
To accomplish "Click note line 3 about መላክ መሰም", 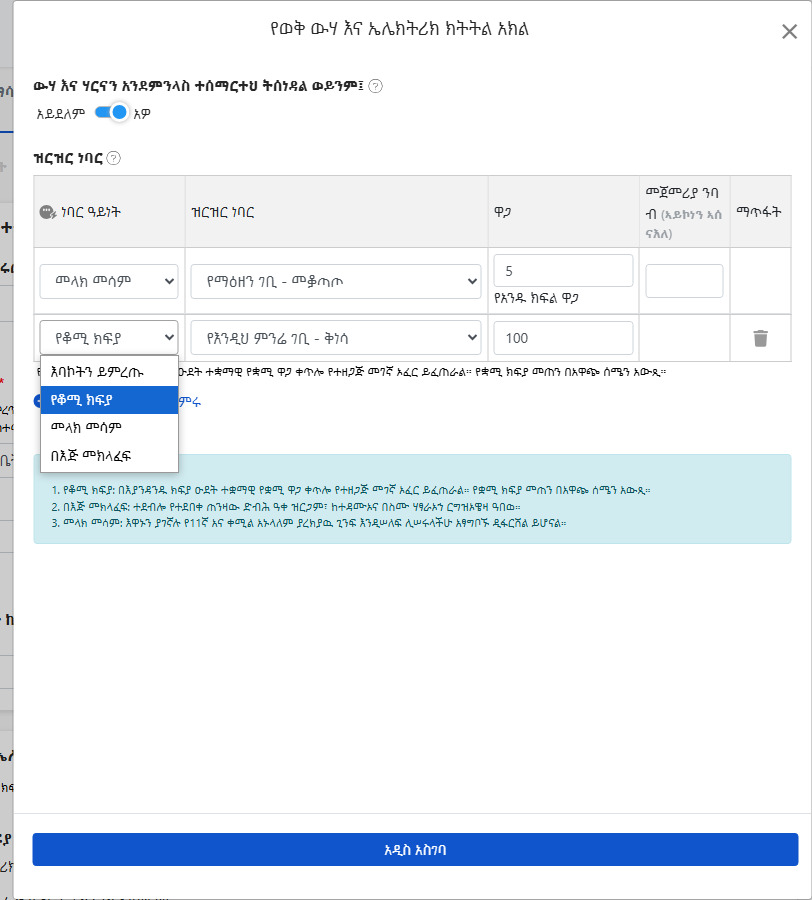I will point(309,523).
